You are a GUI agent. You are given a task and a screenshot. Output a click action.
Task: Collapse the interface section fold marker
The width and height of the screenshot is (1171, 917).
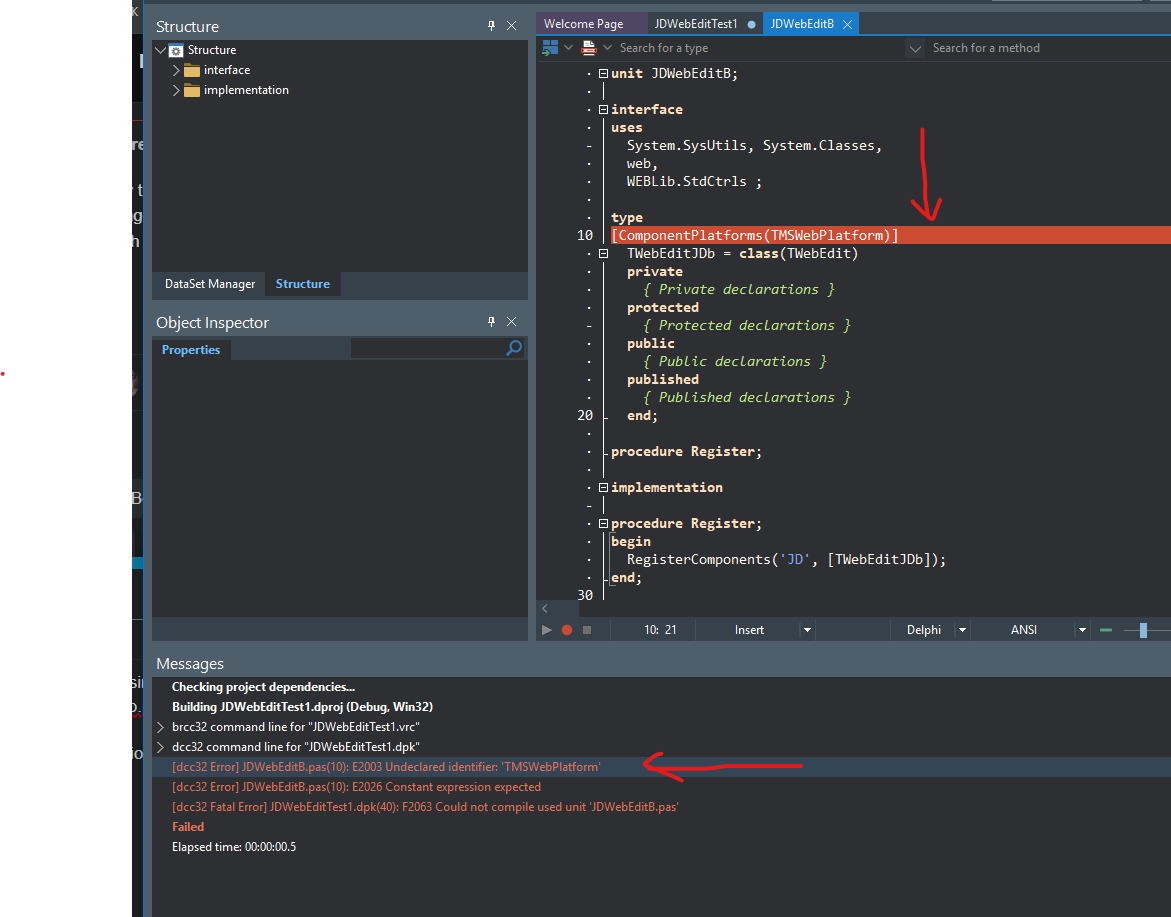coord(603,110)
